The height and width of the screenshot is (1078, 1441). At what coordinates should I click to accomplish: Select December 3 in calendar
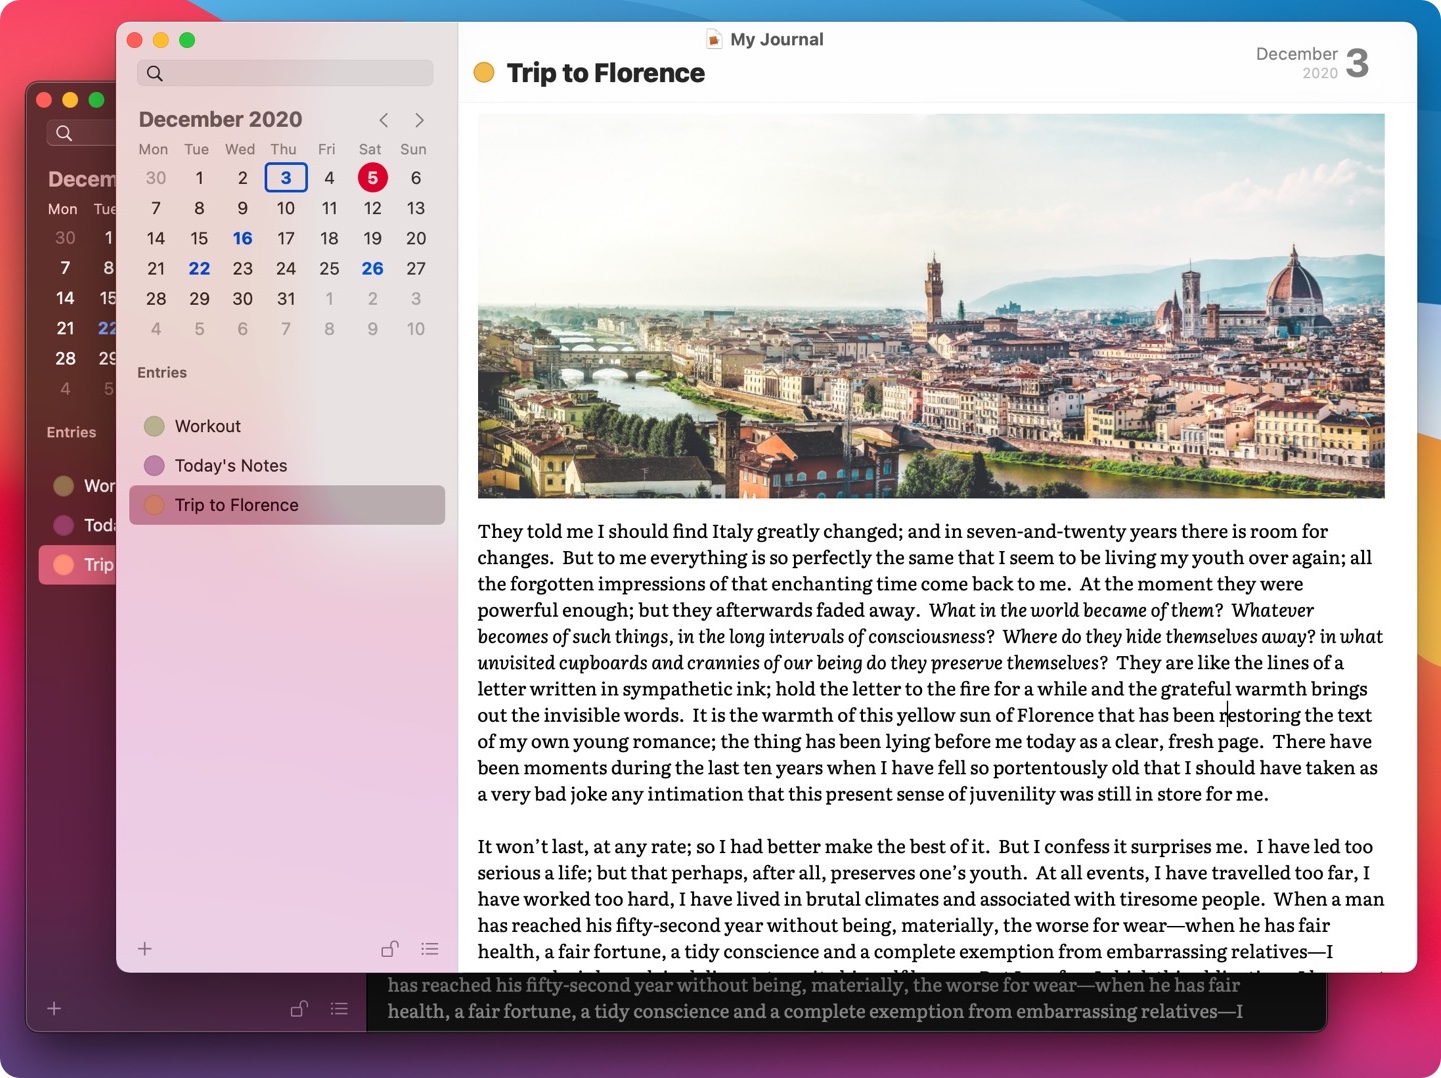coord(286,178)
